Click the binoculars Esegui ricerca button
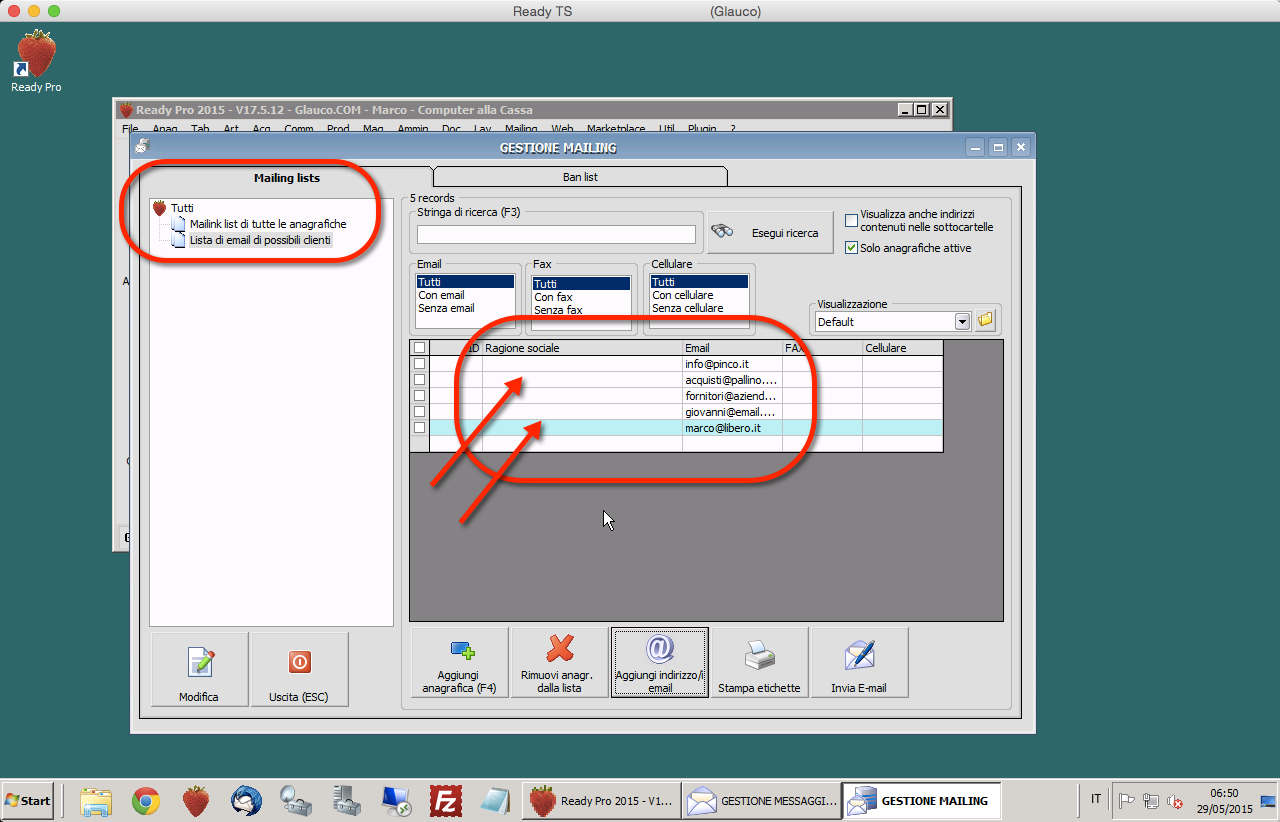The width and height of the screenshot is (1280, 822). [x=770, y=232]
